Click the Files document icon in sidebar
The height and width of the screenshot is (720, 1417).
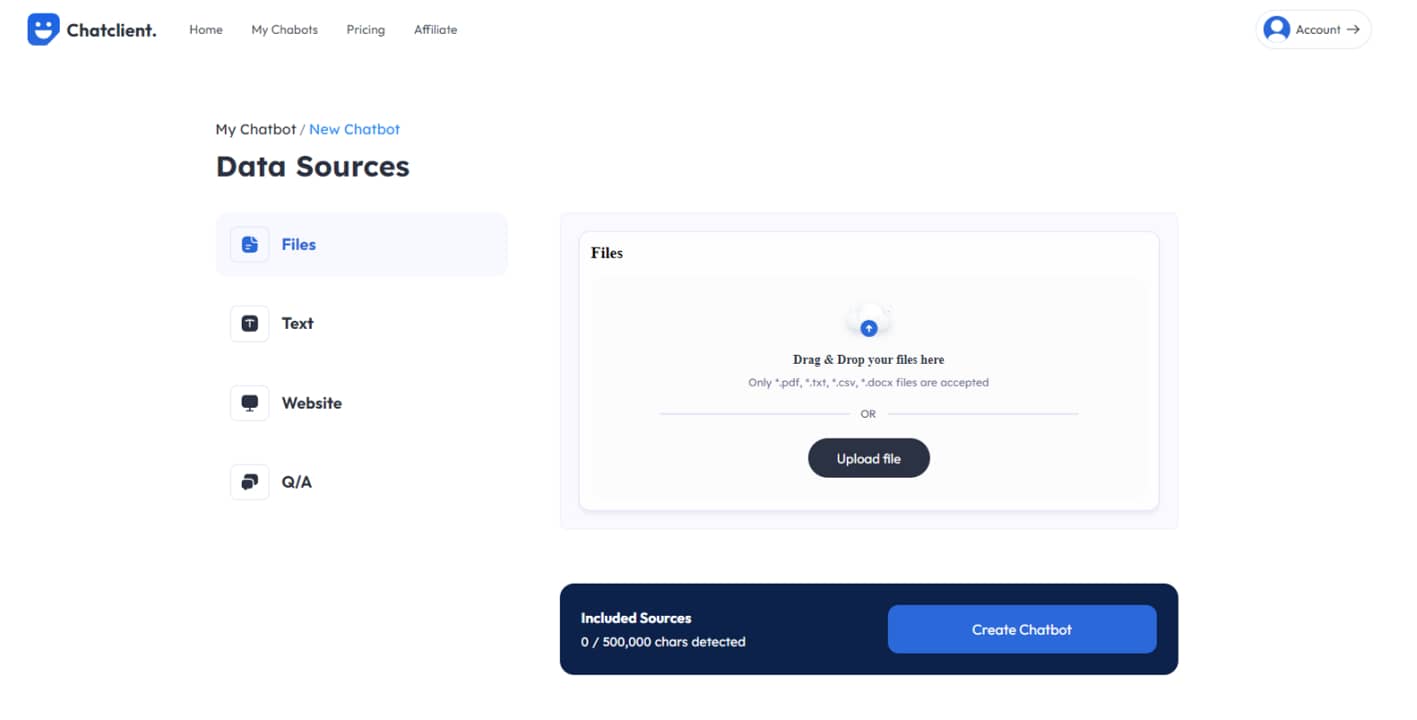(250, 245)
